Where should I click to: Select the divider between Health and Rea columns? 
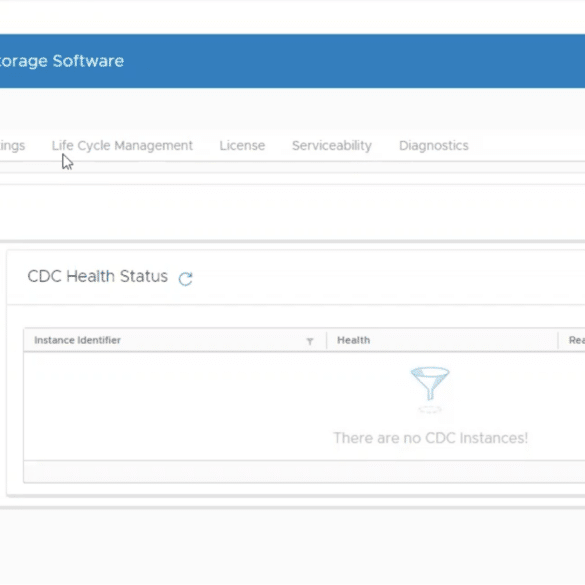click(558, 340)
